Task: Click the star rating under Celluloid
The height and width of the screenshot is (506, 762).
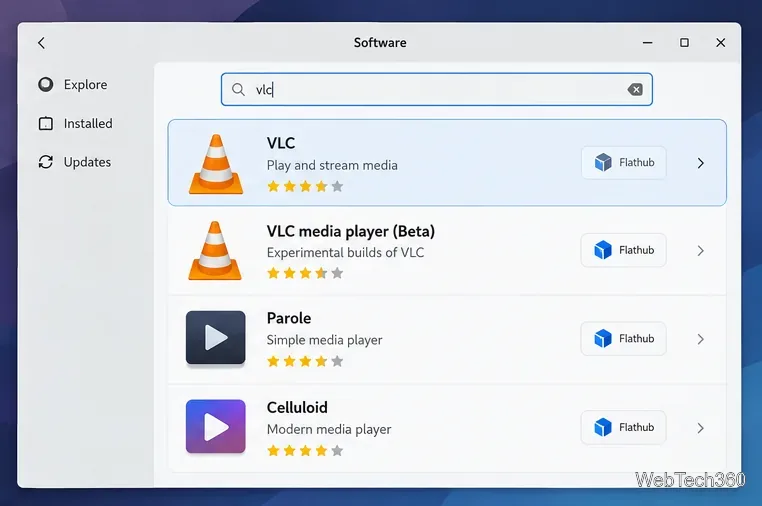Action: click(x=305, y=451)
